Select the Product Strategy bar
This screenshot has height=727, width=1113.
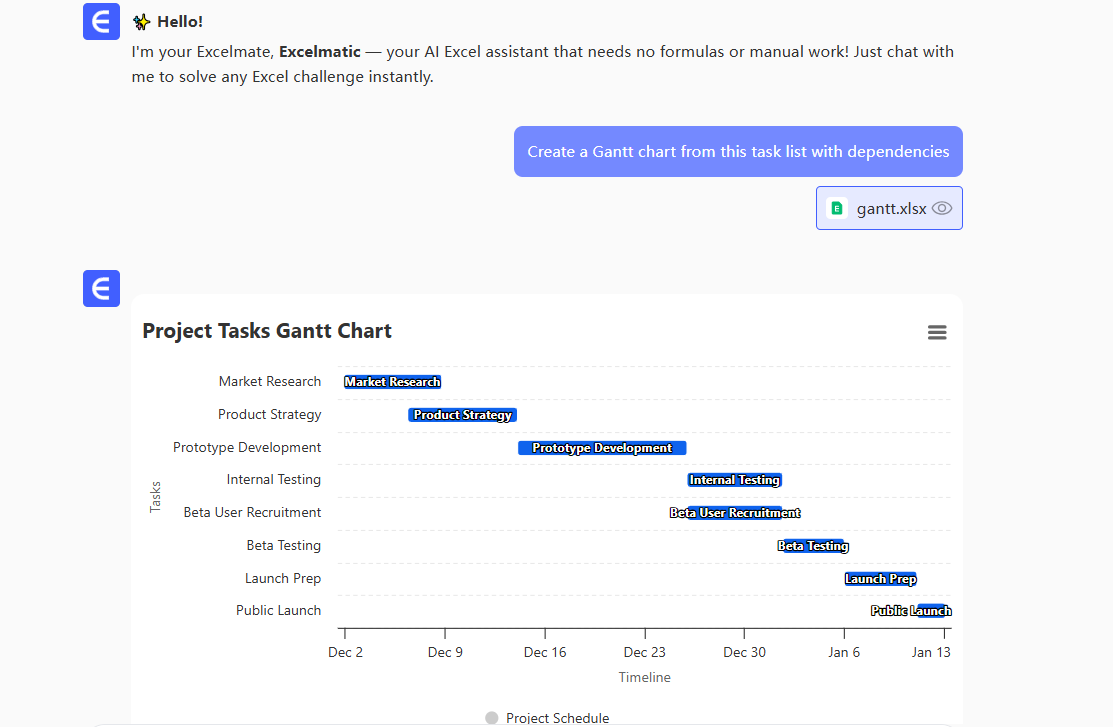point(462,414)
